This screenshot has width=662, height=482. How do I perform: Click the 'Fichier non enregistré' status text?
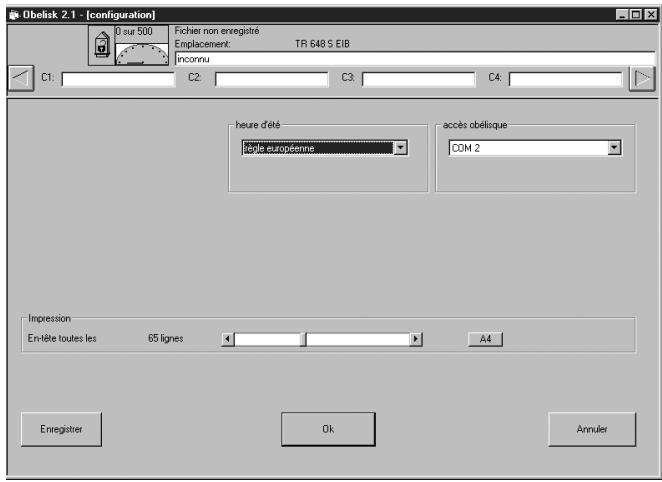[x=217, y=31]
